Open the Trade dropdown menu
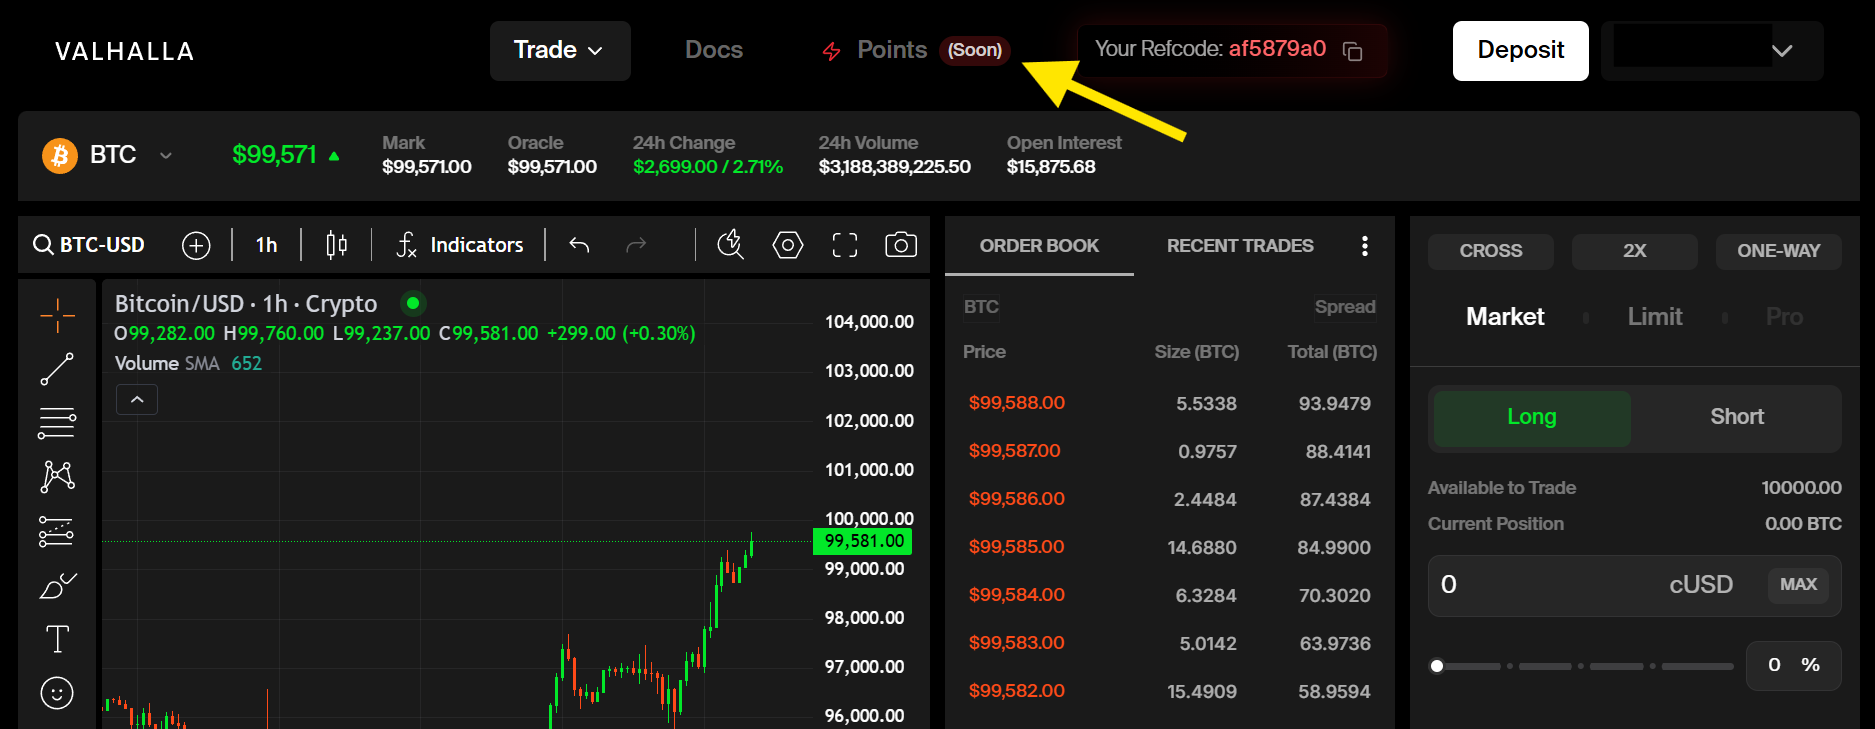The height and width of the screenshot is (729, 1875). click(x=559, y=50)
